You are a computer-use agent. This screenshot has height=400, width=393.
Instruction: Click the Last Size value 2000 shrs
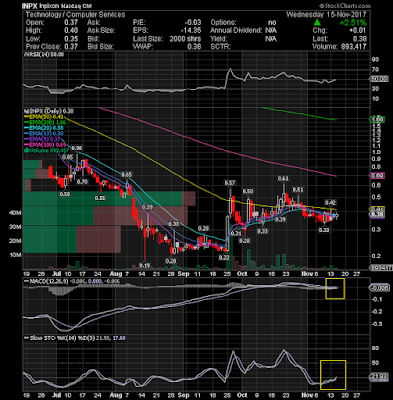185,39
